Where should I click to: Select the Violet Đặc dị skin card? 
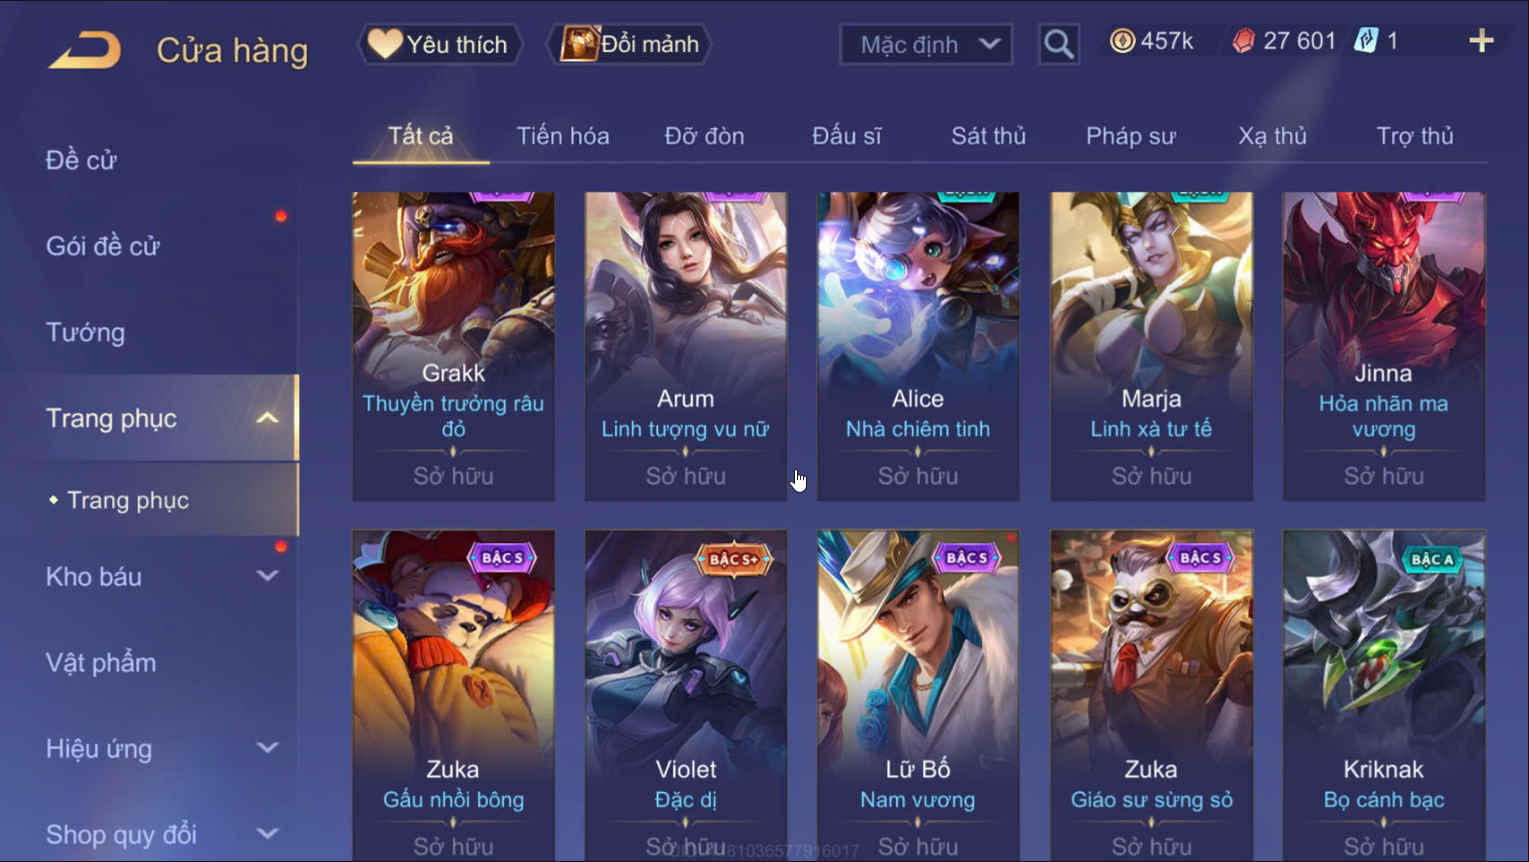click(x=686, y=695)
